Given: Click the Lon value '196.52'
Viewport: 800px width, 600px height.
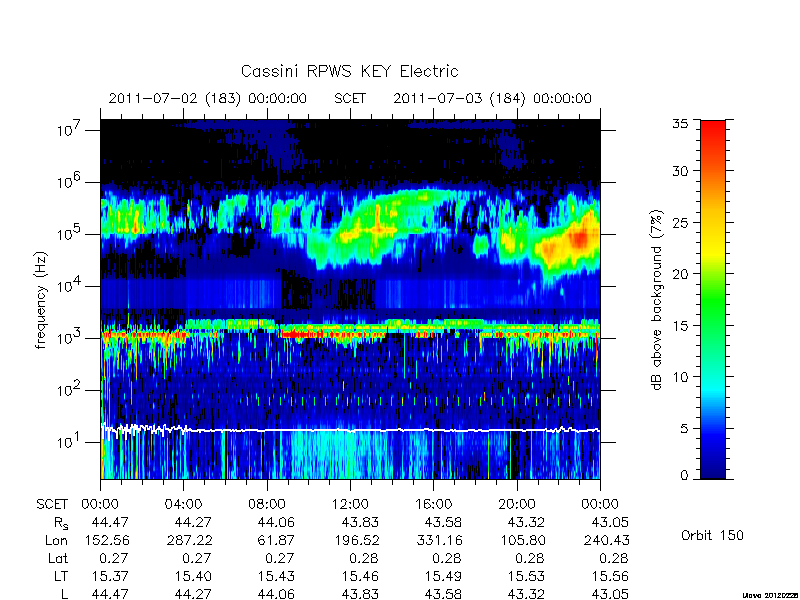Looking at the screenshot, I should point(356,540).
